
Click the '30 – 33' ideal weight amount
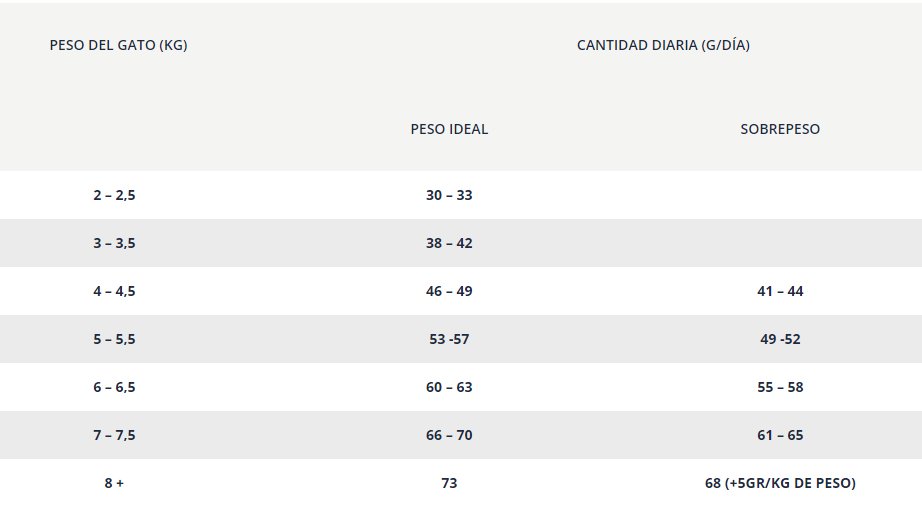click(x=449, y=195)
